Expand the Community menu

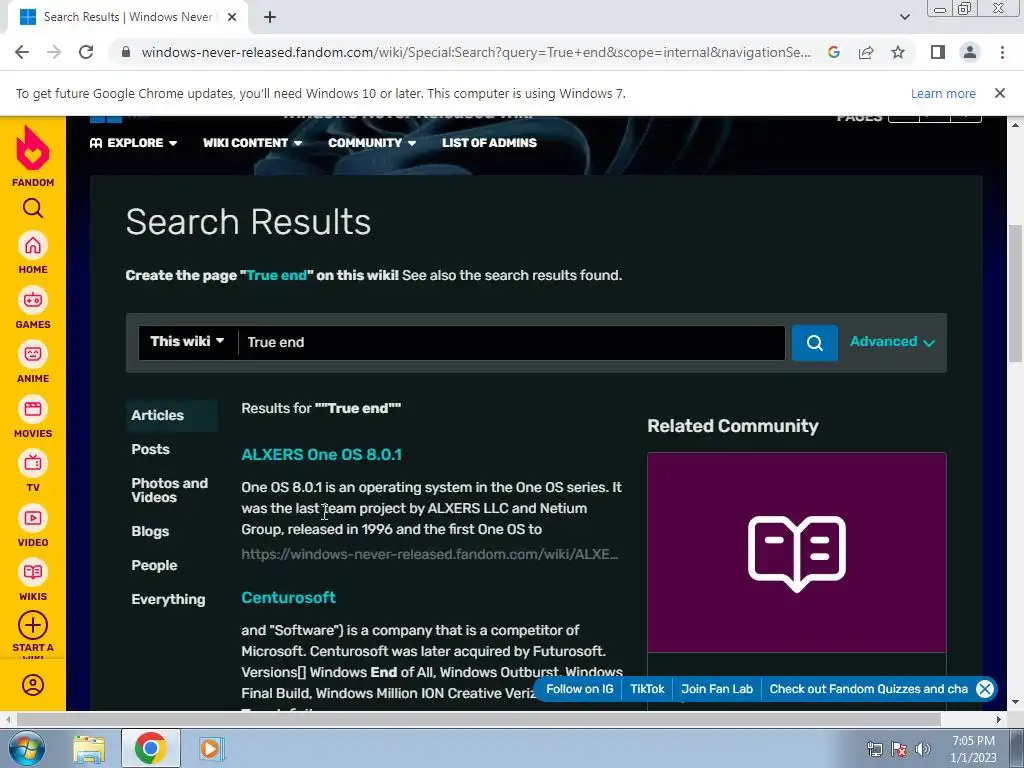pyautogui.click(x=372, y=143)
